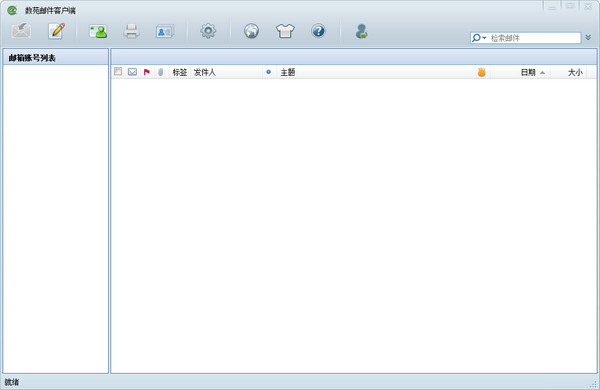This screenshot has width=600, height=390.
Task: Open the search options dropdown arrow
Action: coord(484,38)
